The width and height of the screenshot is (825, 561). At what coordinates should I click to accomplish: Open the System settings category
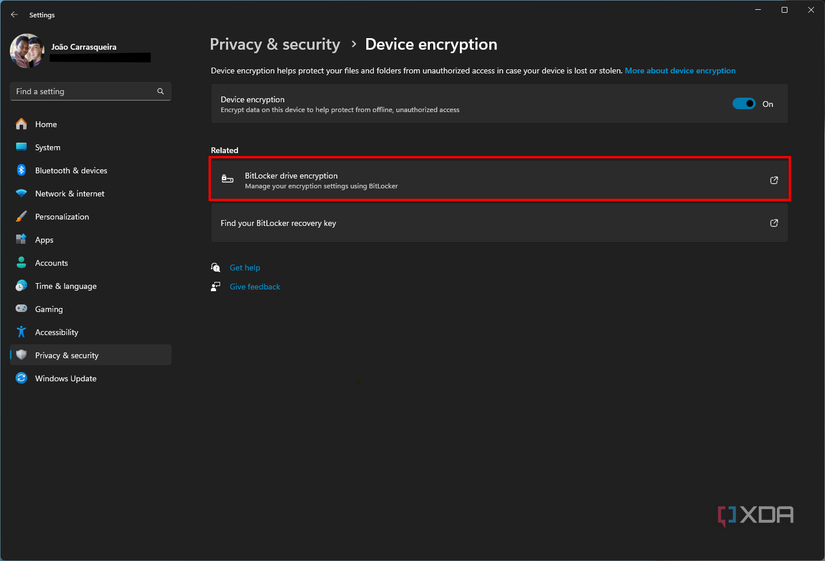pos(47,147)
